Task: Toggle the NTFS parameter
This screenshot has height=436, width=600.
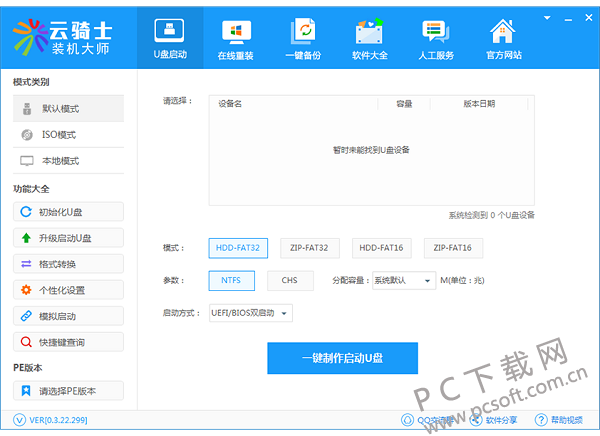Action: click(232, 281)
